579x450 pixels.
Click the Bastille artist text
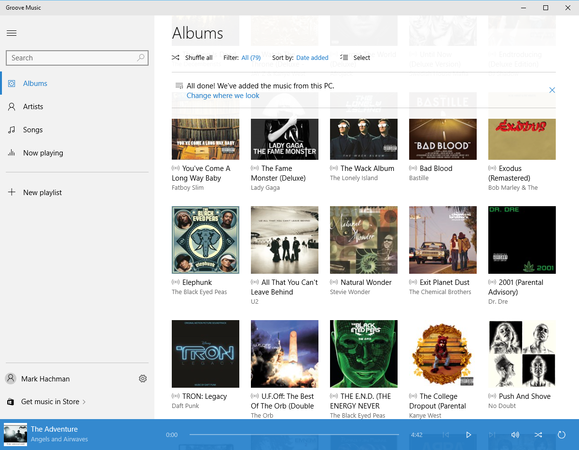point(419,178)
